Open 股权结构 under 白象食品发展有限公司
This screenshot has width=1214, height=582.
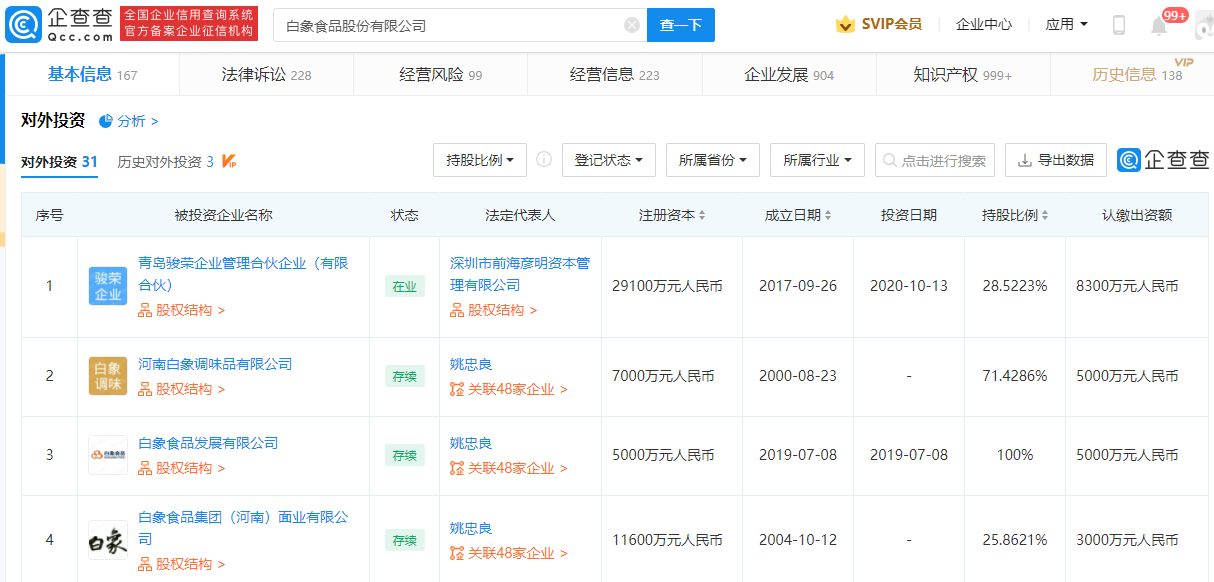pyautogui.click(x=182, y=468)
